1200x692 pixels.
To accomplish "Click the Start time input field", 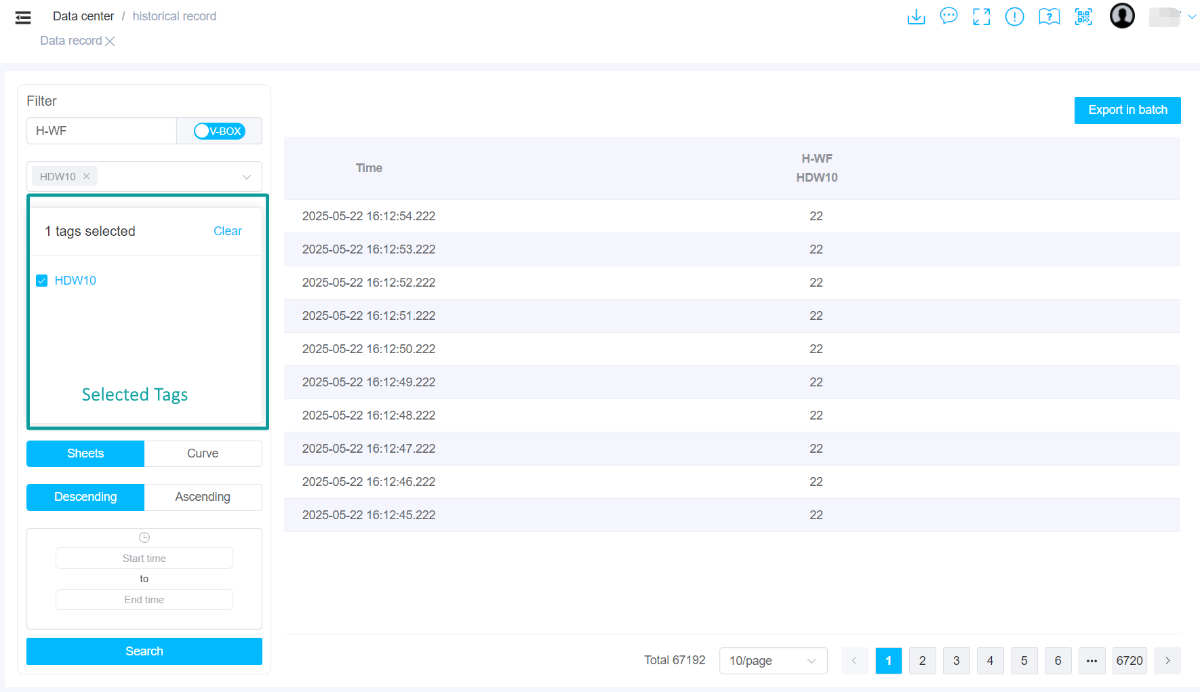I will pyautogui.click(x=144, y=559).
